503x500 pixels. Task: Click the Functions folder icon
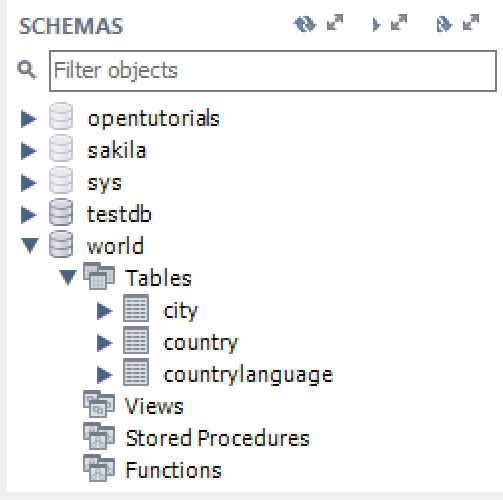click(99, 468)
